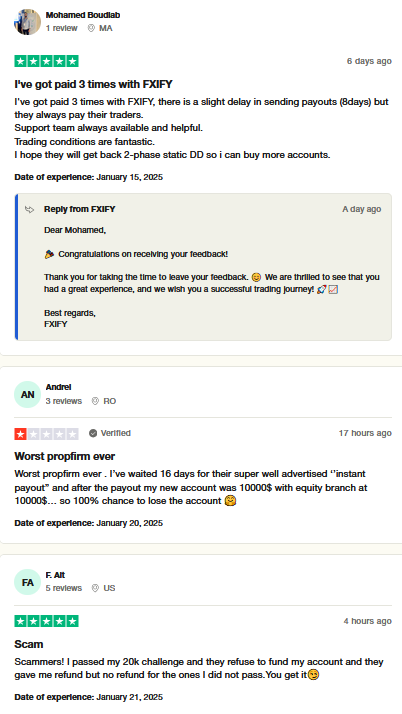402x714 pixels.
Task: Click the AN avatar circle for Andrei
Action: 27,394
